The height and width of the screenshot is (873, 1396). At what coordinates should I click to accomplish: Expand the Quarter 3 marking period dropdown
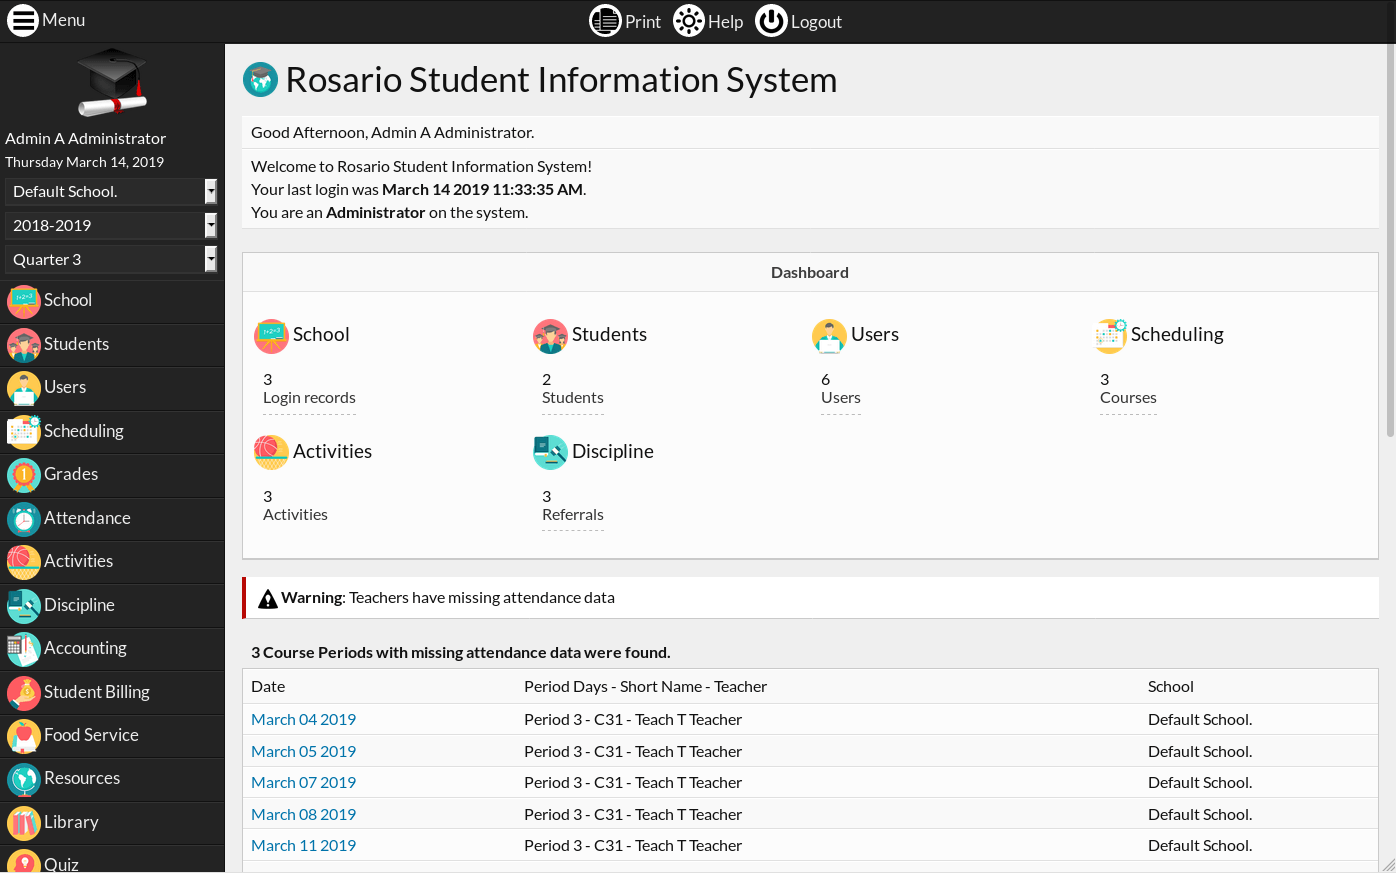(111, 260)
